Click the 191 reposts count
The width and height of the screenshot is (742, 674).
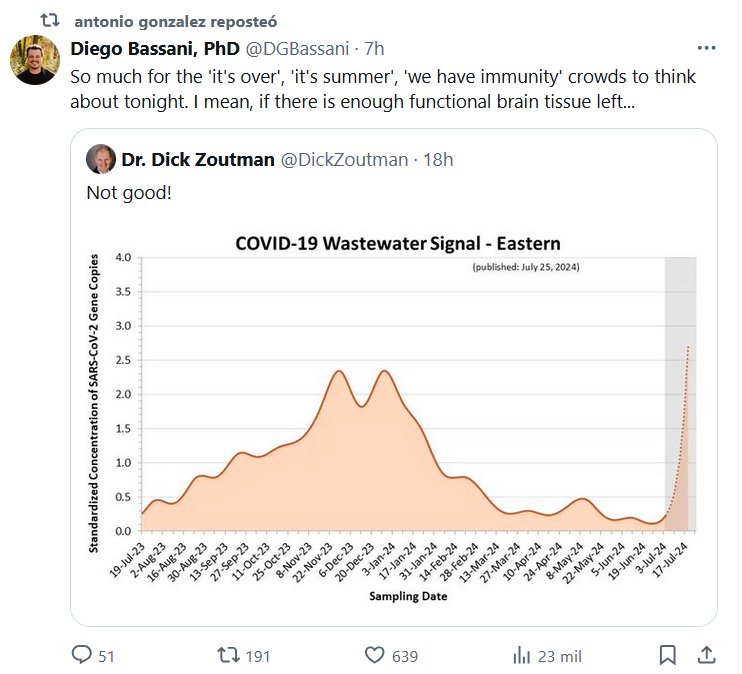click(x=258, y=656)
